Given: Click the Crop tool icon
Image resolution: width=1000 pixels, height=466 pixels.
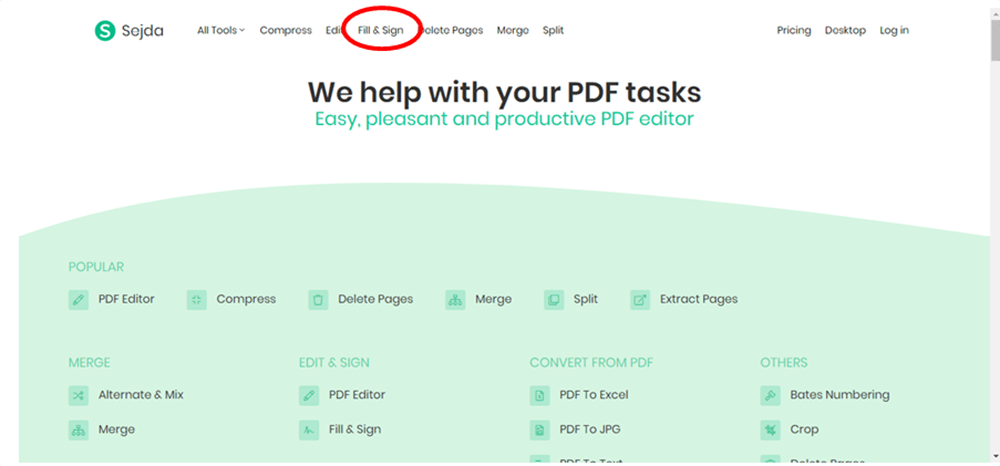Looking at the screenshot, I should [x=771, y=430].
